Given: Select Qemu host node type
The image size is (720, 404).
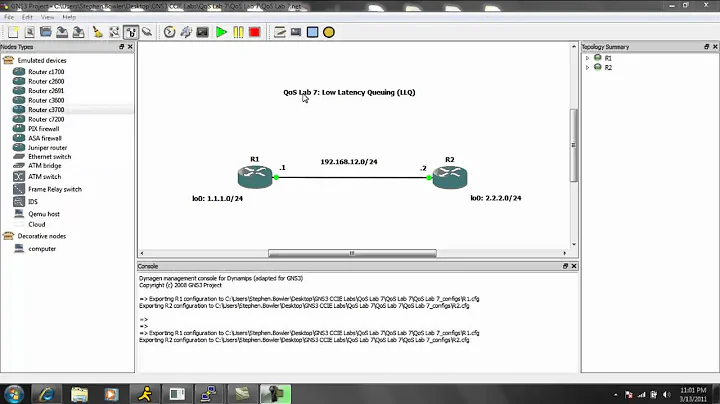Looking at the screenshot, I should click(x=44, y=214).
